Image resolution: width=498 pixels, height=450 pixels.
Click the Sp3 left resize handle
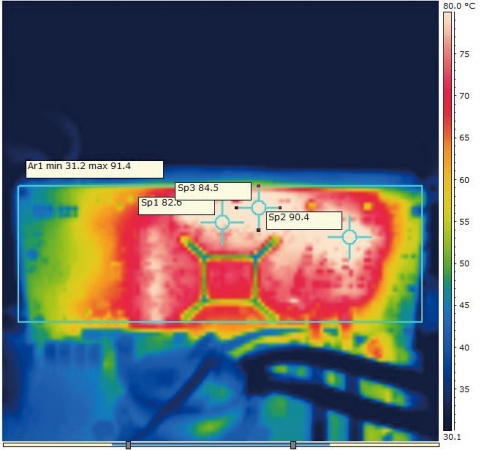[x=236, y=208]
